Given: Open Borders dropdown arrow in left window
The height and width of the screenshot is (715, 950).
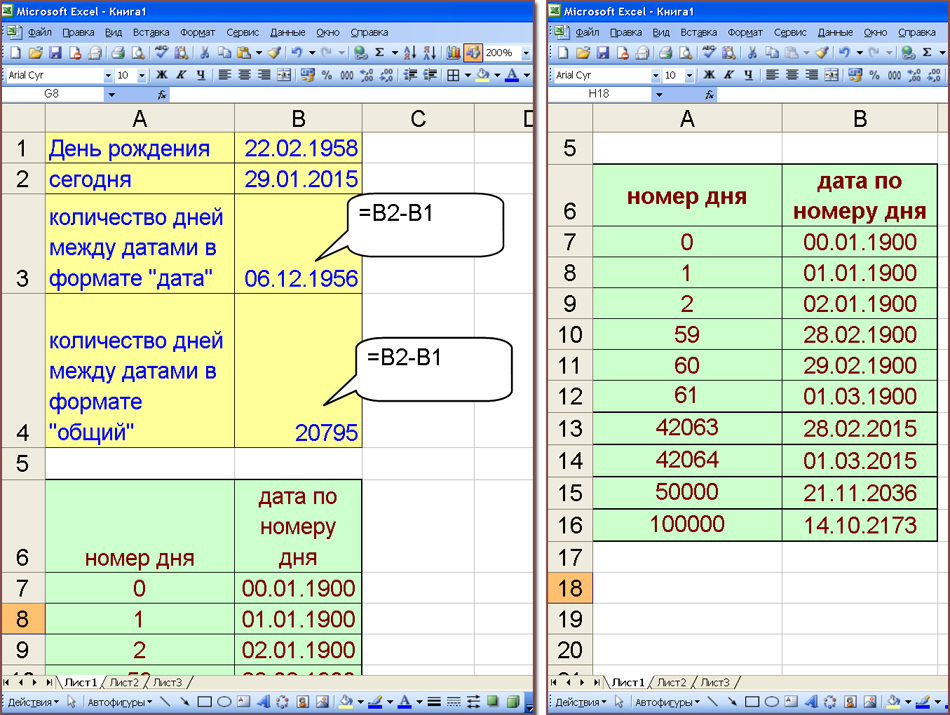Looking at the screenshot, I should [x=468, y=76].
